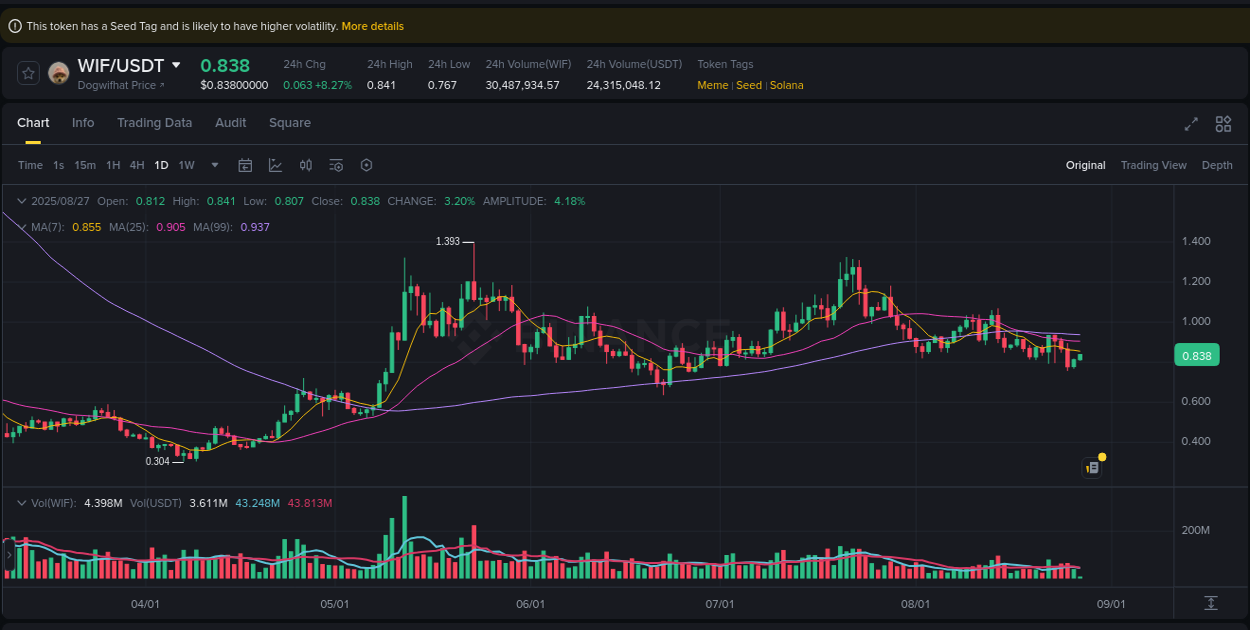Select the 1W timeframe
This screenshot has width=1250, height=630.
pyautogui.click(x=186, y=165)
